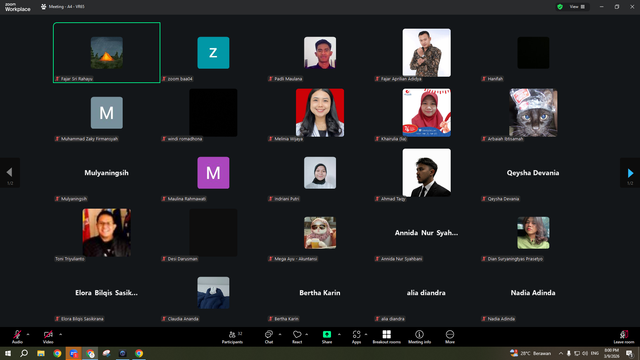
Task: Click the system tray volume icon
Action: [x=585, y=353]
